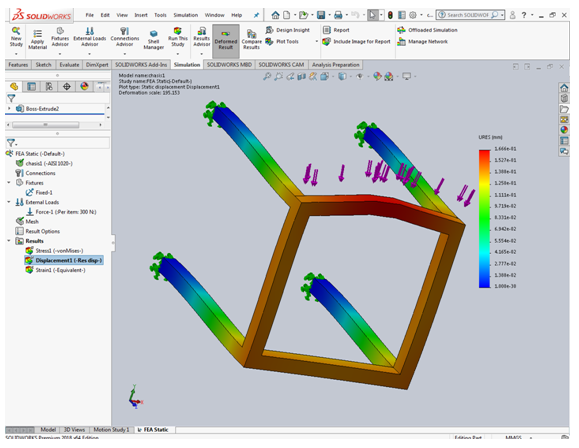
Task: Switch to the Evaluate tab
Action: (x=69, y=65)
